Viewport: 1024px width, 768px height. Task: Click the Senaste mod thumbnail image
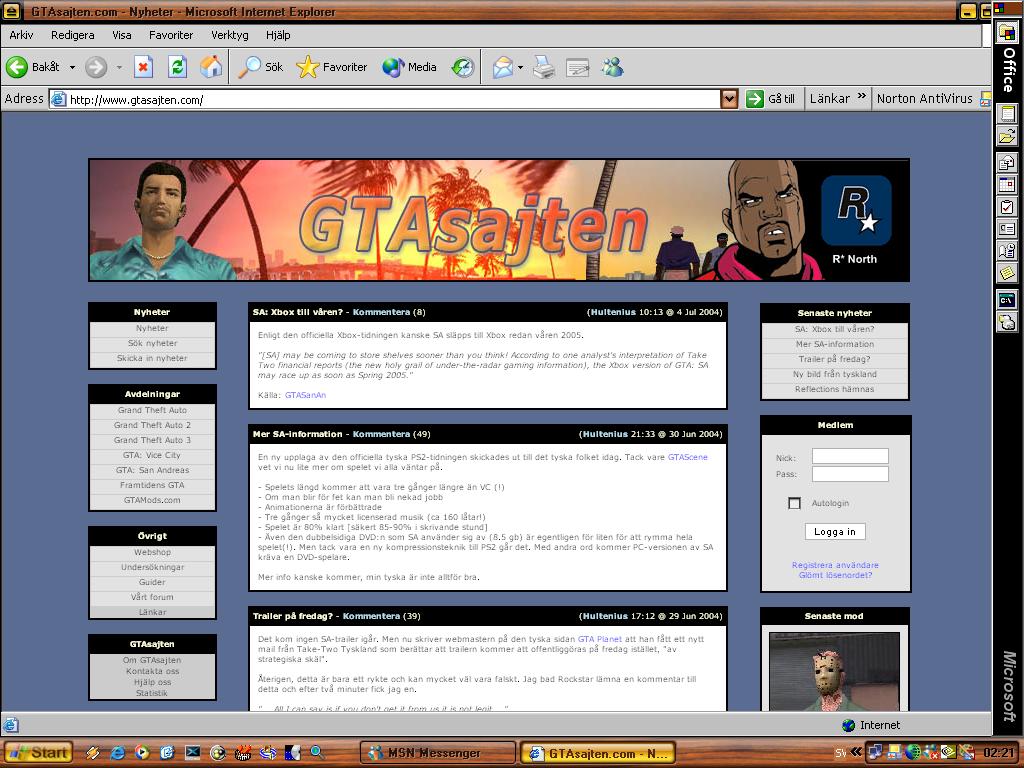[x=834, y=671]
